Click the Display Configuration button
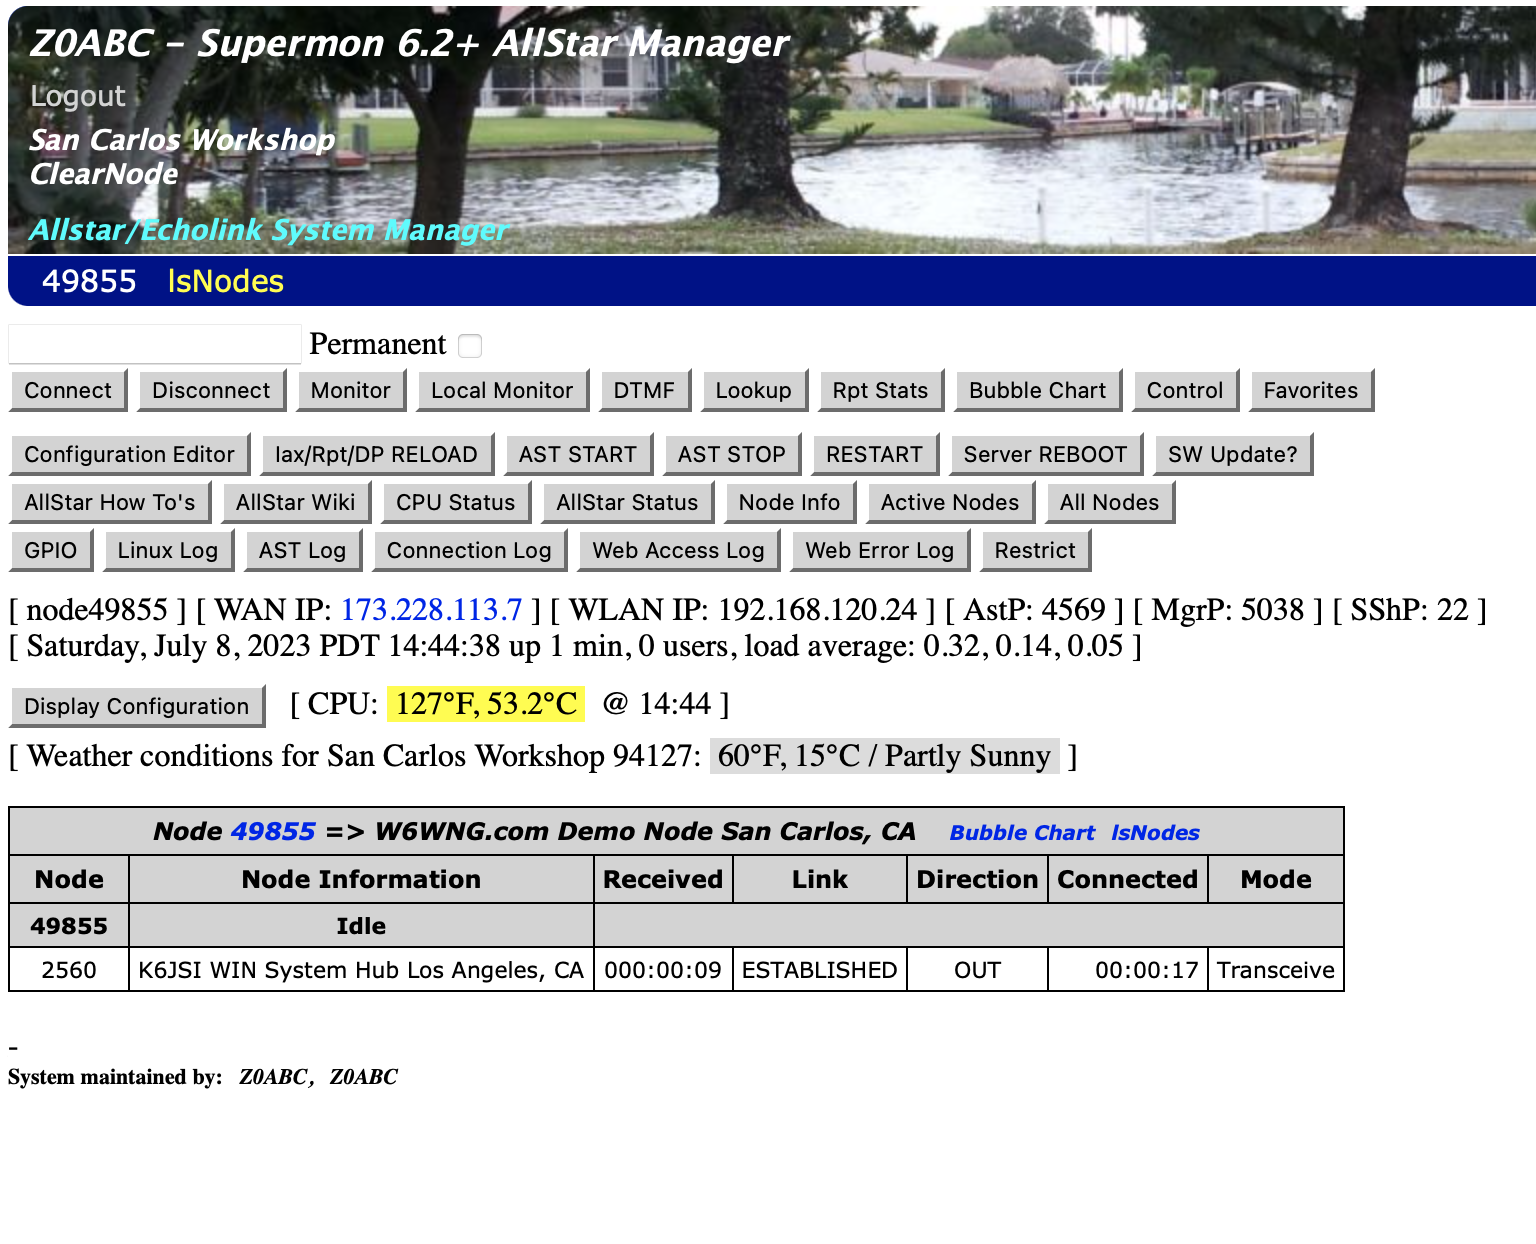 tap(137, 707)
